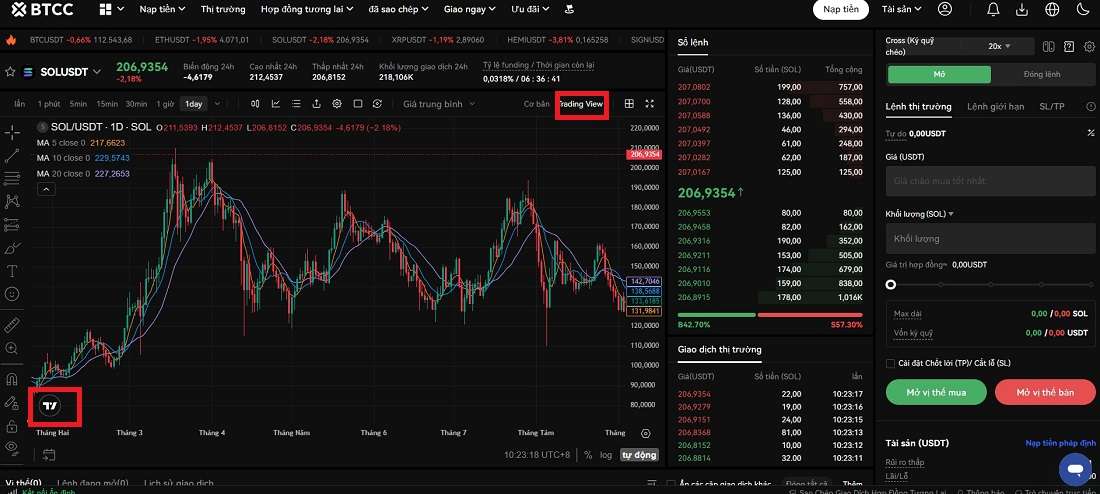1100x494 pixels.
Task: Open the notifications bell
Action: click(993, 9)
